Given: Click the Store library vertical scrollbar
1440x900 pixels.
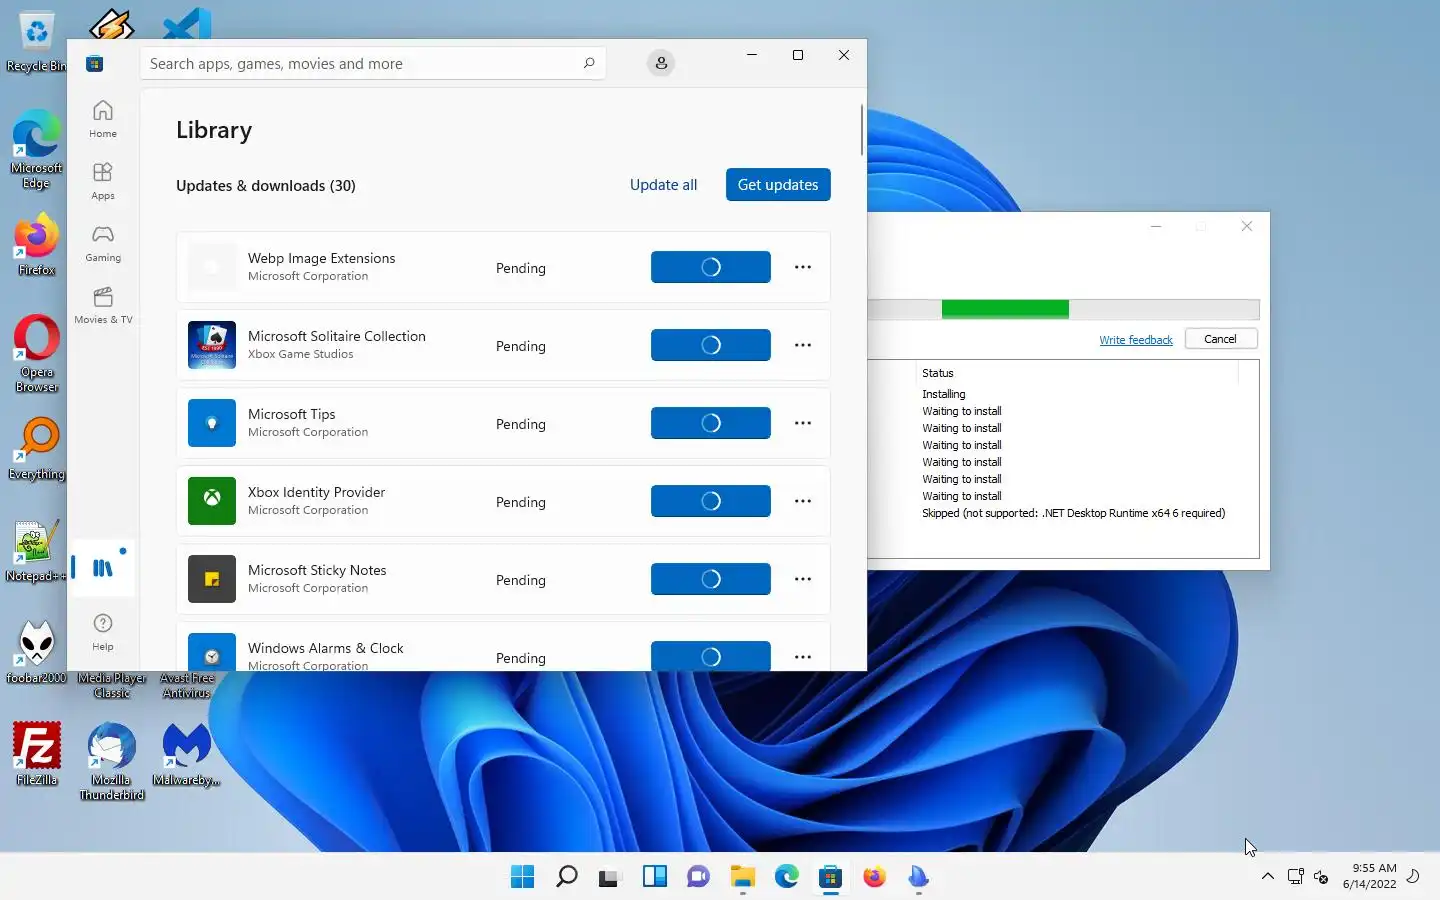Looking at the screenshot, I should (861, 130).
